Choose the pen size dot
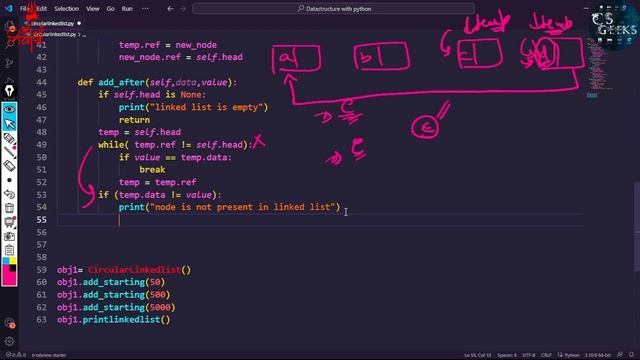Viewport: 640px width, 360px height. pyautogui.click(x=9, y=180)
